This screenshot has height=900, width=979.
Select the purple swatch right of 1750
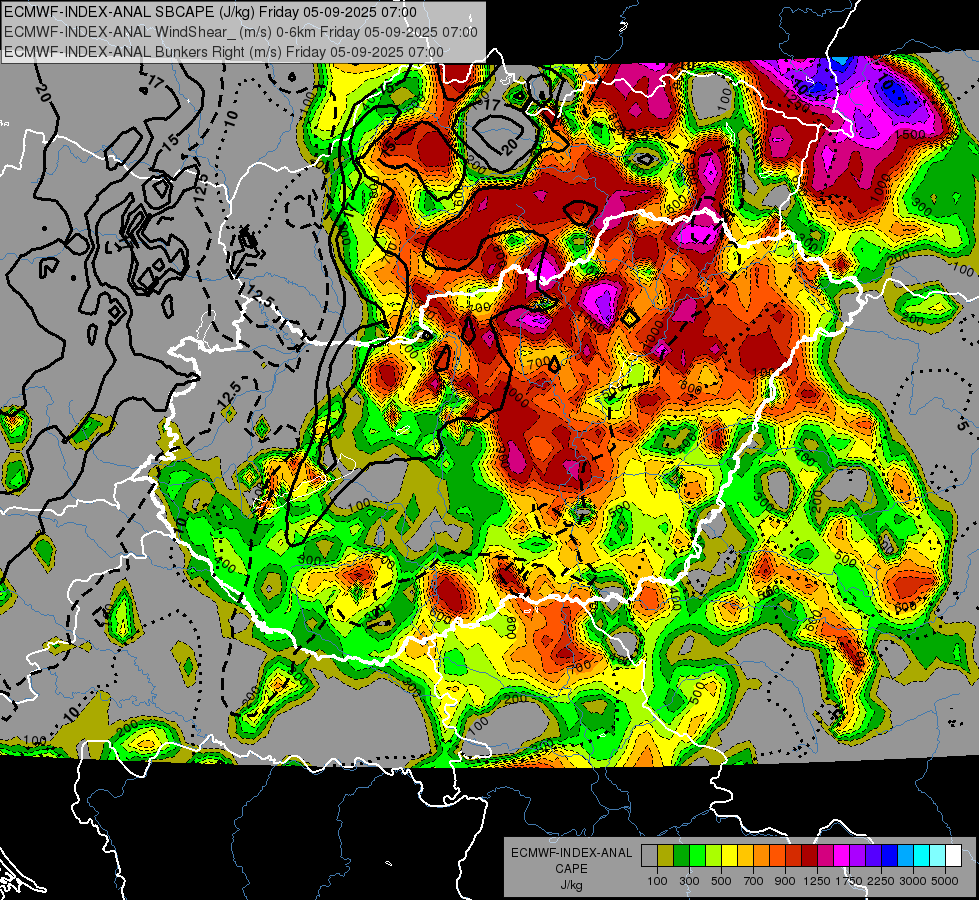[x=858, y=855]
